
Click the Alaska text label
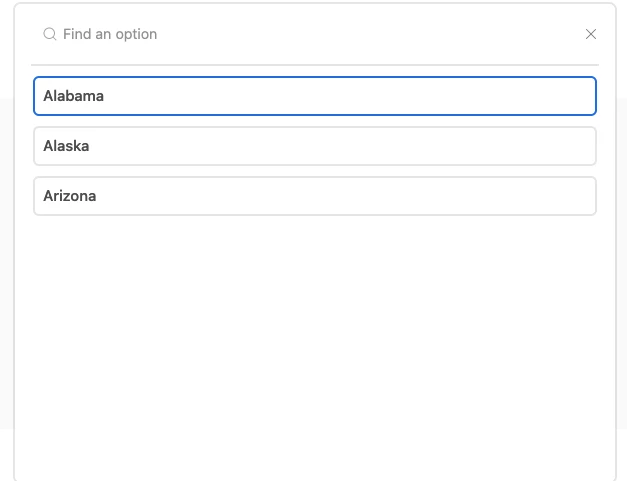tap(66, 146)
